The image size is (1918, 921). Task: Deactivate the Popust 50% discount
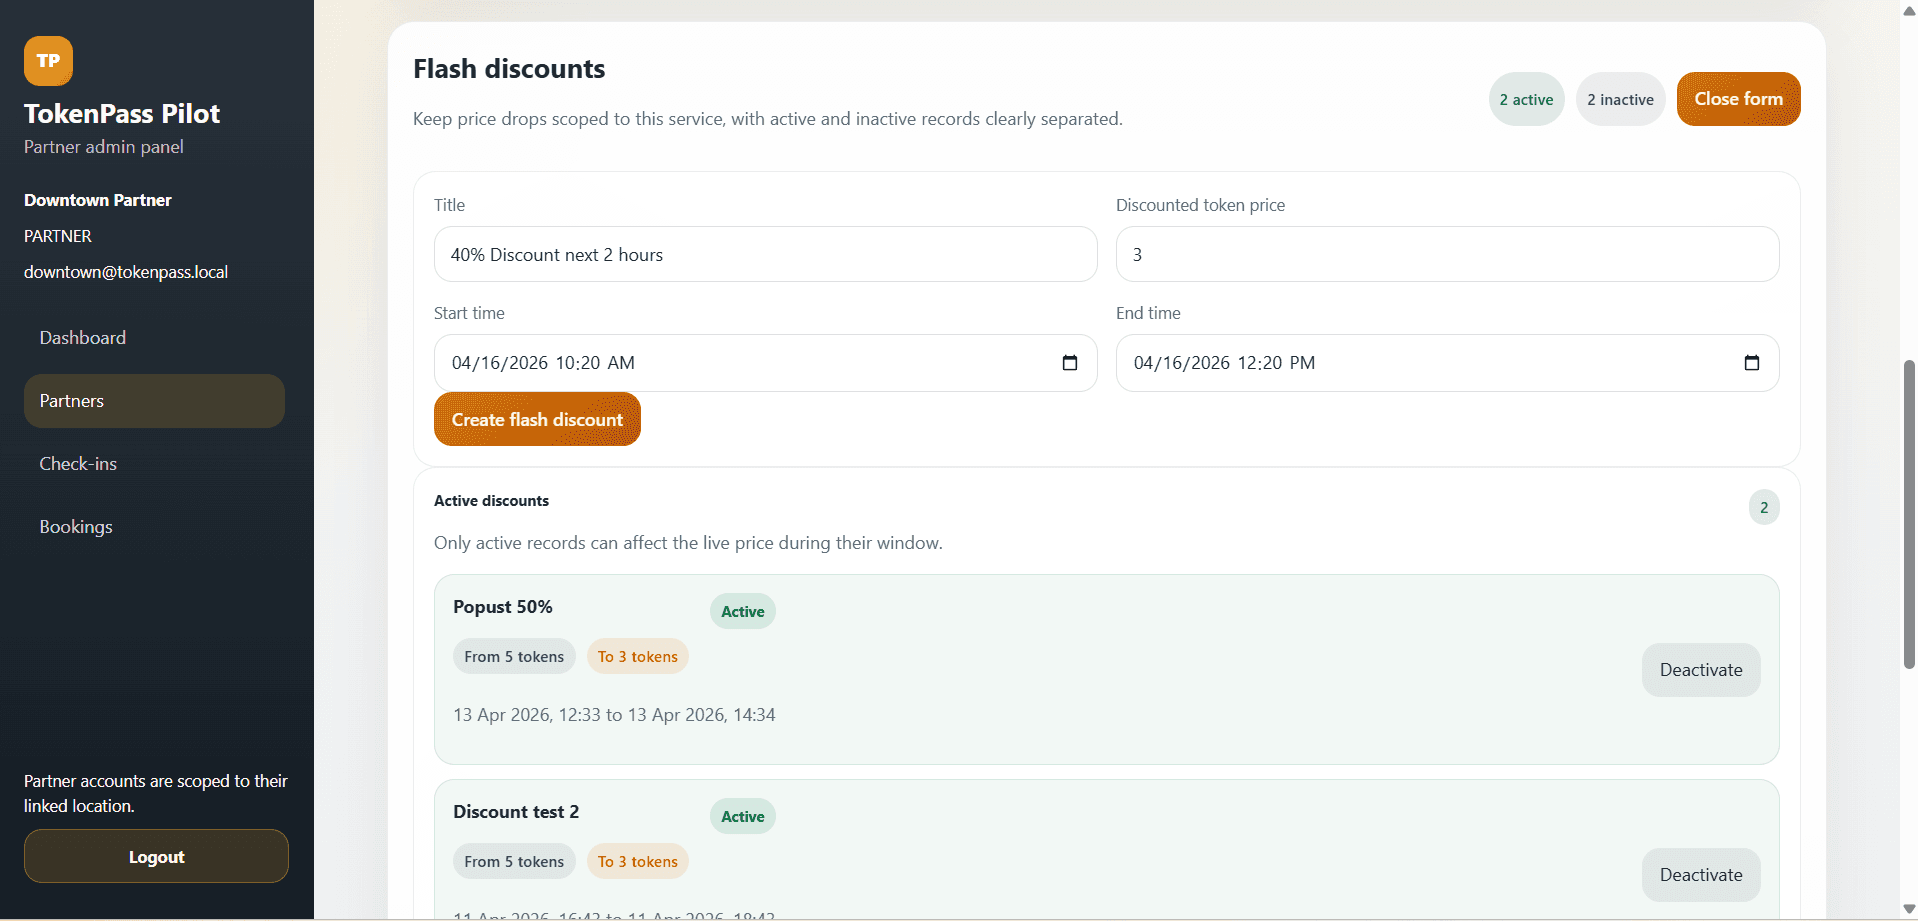pos(1700,670)
